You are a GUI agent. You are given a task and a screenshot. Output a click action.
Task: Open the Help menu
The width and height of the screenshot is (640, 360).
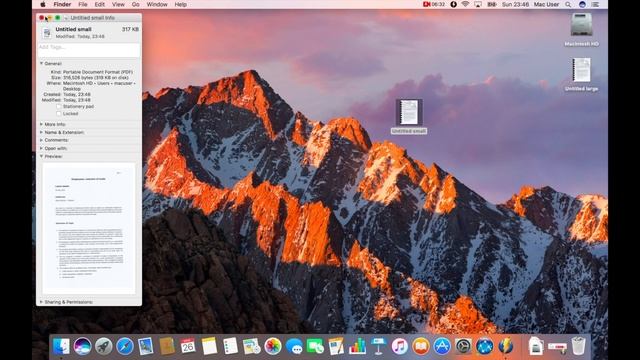180,4
